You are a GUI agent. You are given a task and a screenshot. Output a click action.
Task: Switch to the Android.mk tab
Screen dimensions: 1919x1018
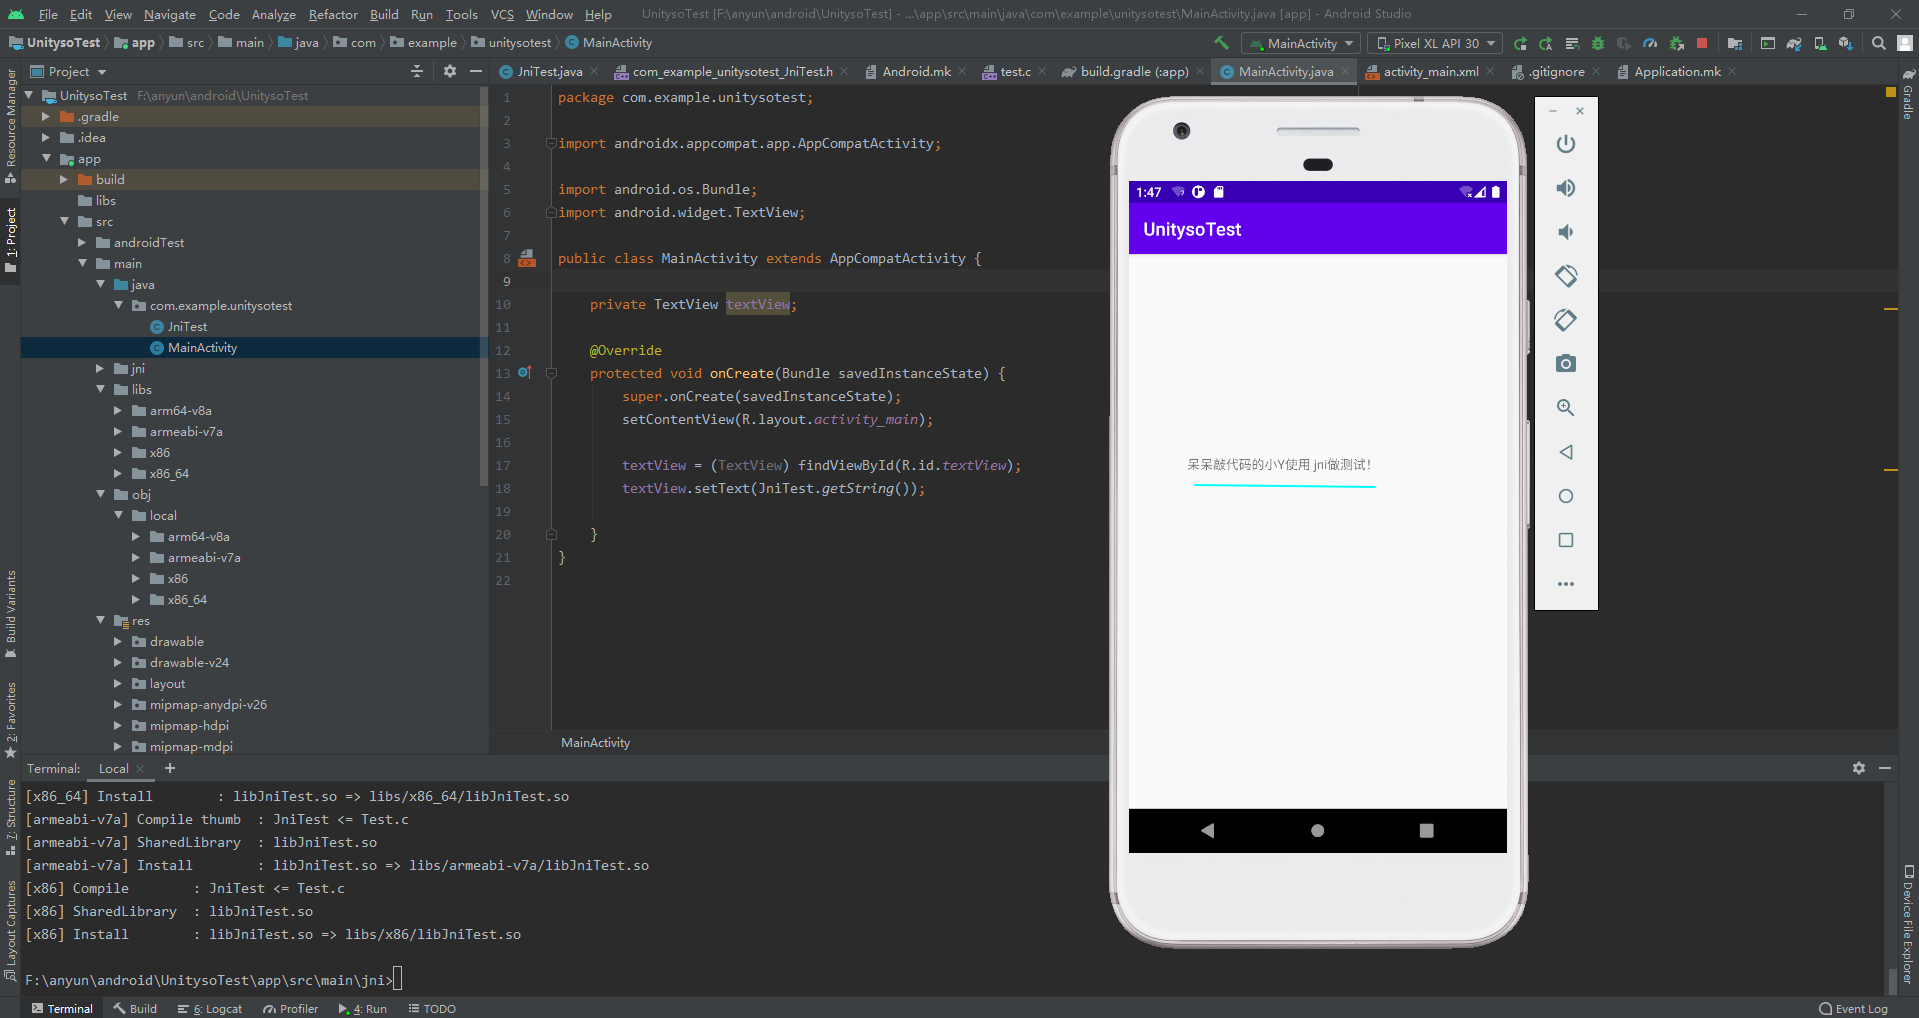916,71
